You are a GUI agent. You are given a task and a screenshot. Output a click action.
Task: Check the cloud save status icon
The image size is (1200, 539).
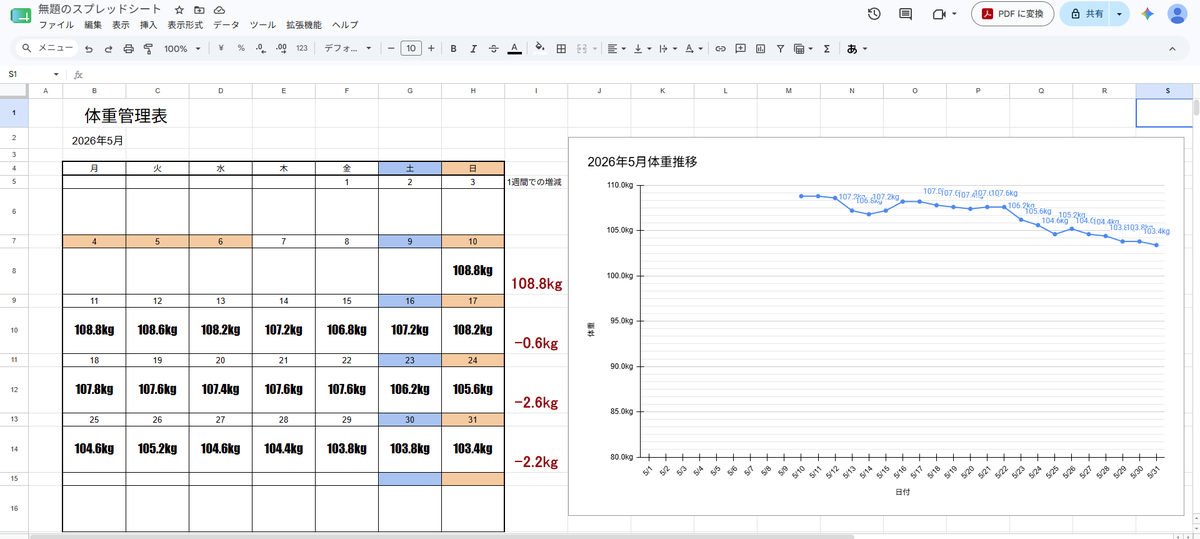point(219,9)
